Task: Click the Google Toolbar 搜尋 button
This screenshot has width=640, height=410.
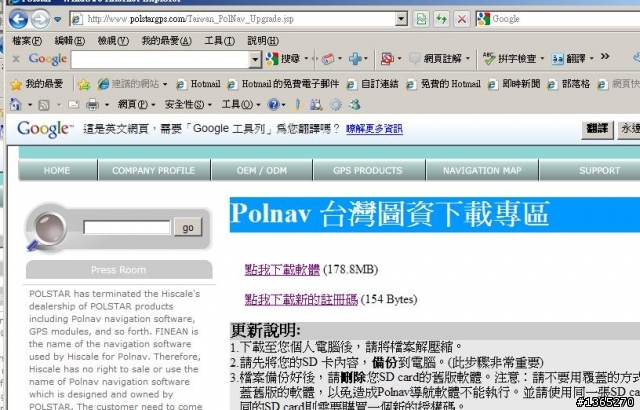Action: coord(283,59)
